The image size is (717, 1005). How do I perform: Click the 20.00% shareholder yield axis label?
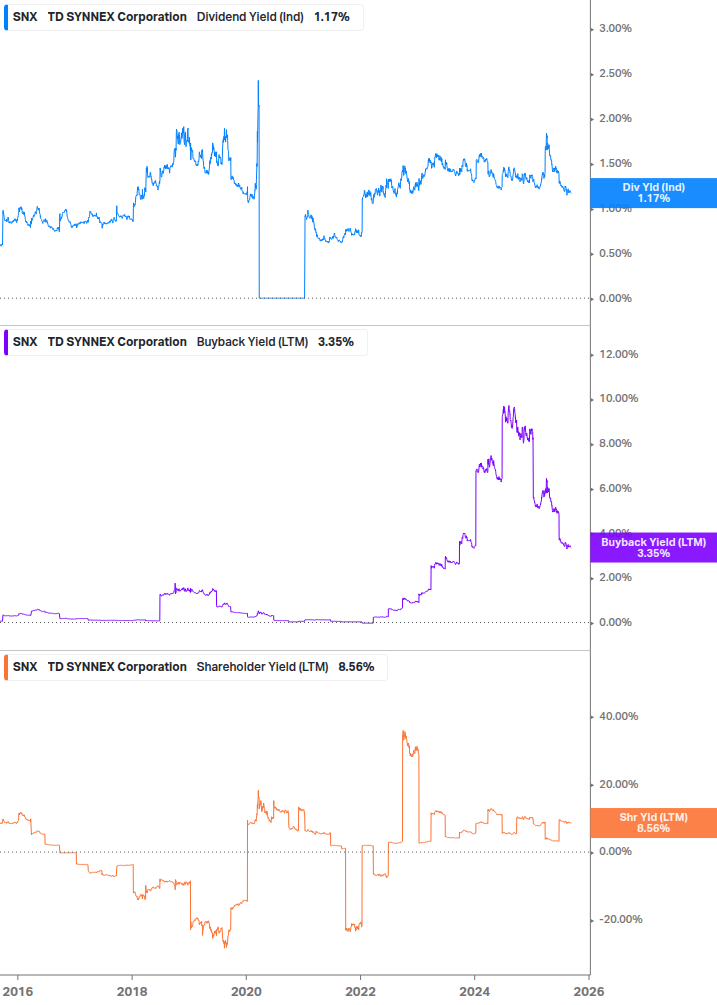coord(618,784)
